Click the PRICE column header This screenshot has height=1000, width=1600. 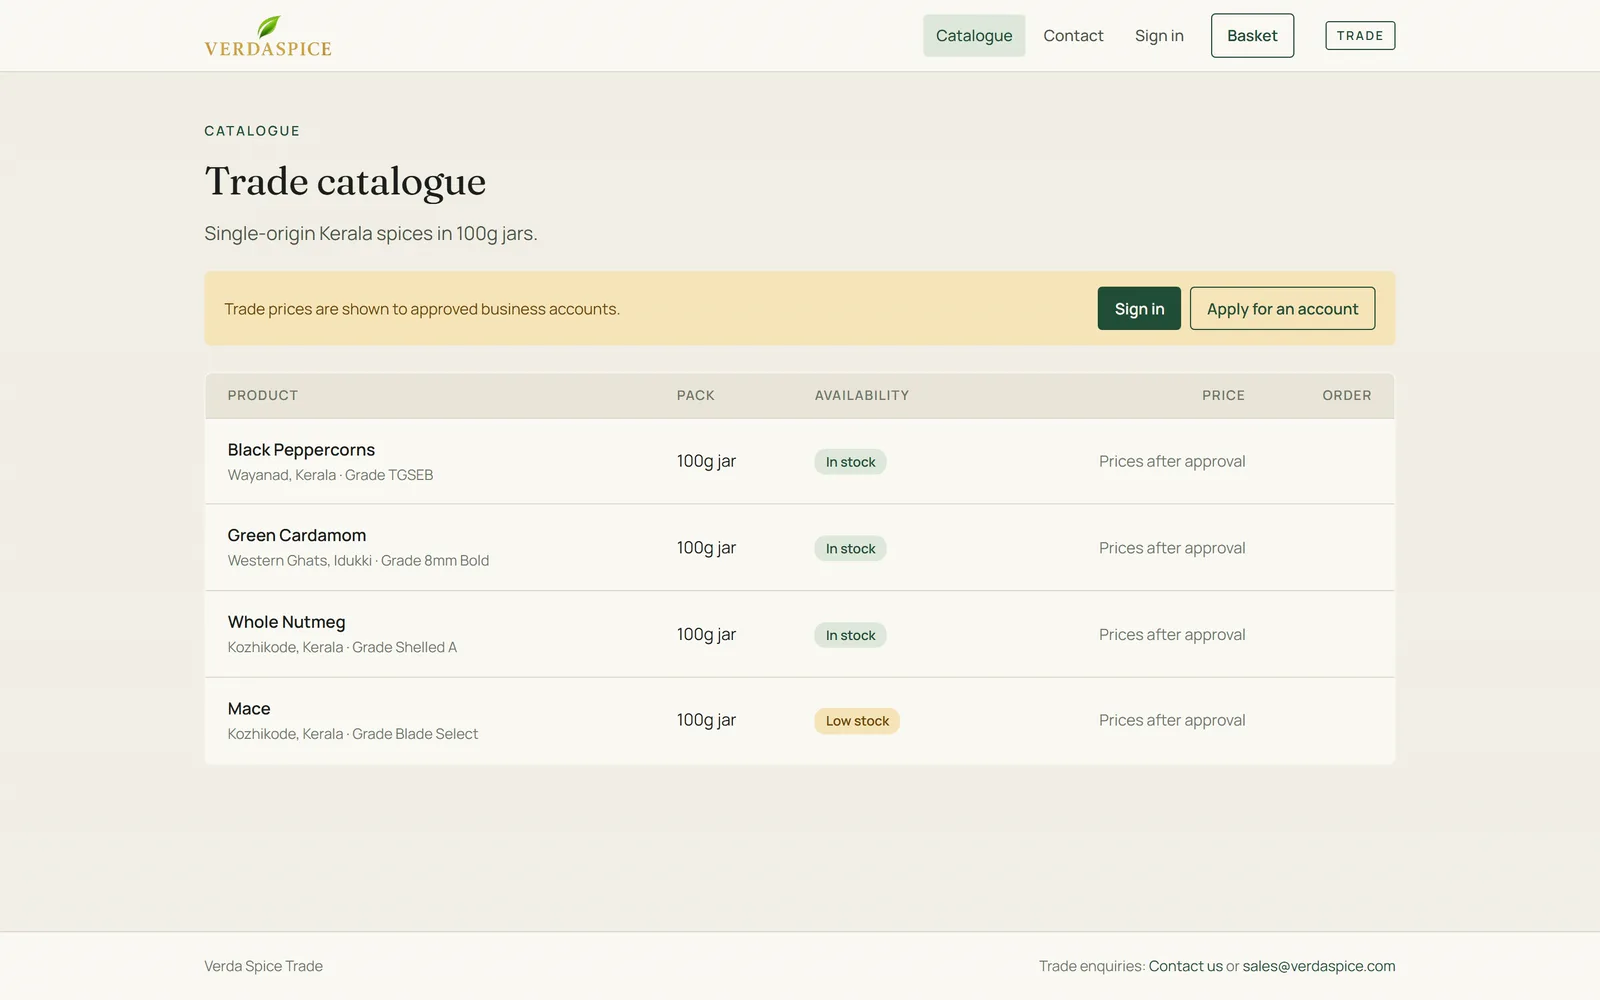click(1223, 396)
